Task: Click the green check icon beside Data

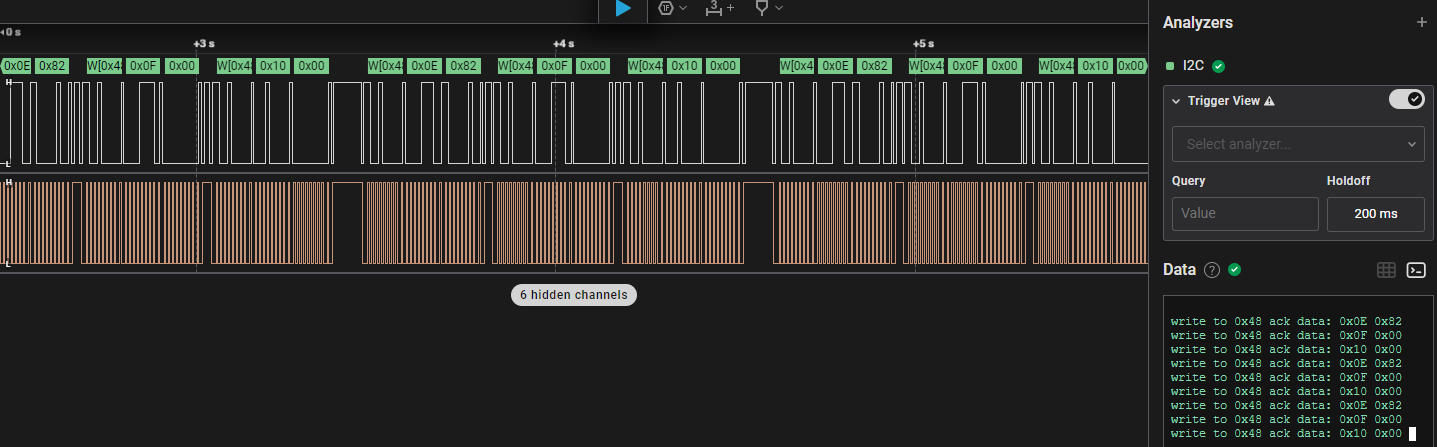Action: [x=1234, y=270]
